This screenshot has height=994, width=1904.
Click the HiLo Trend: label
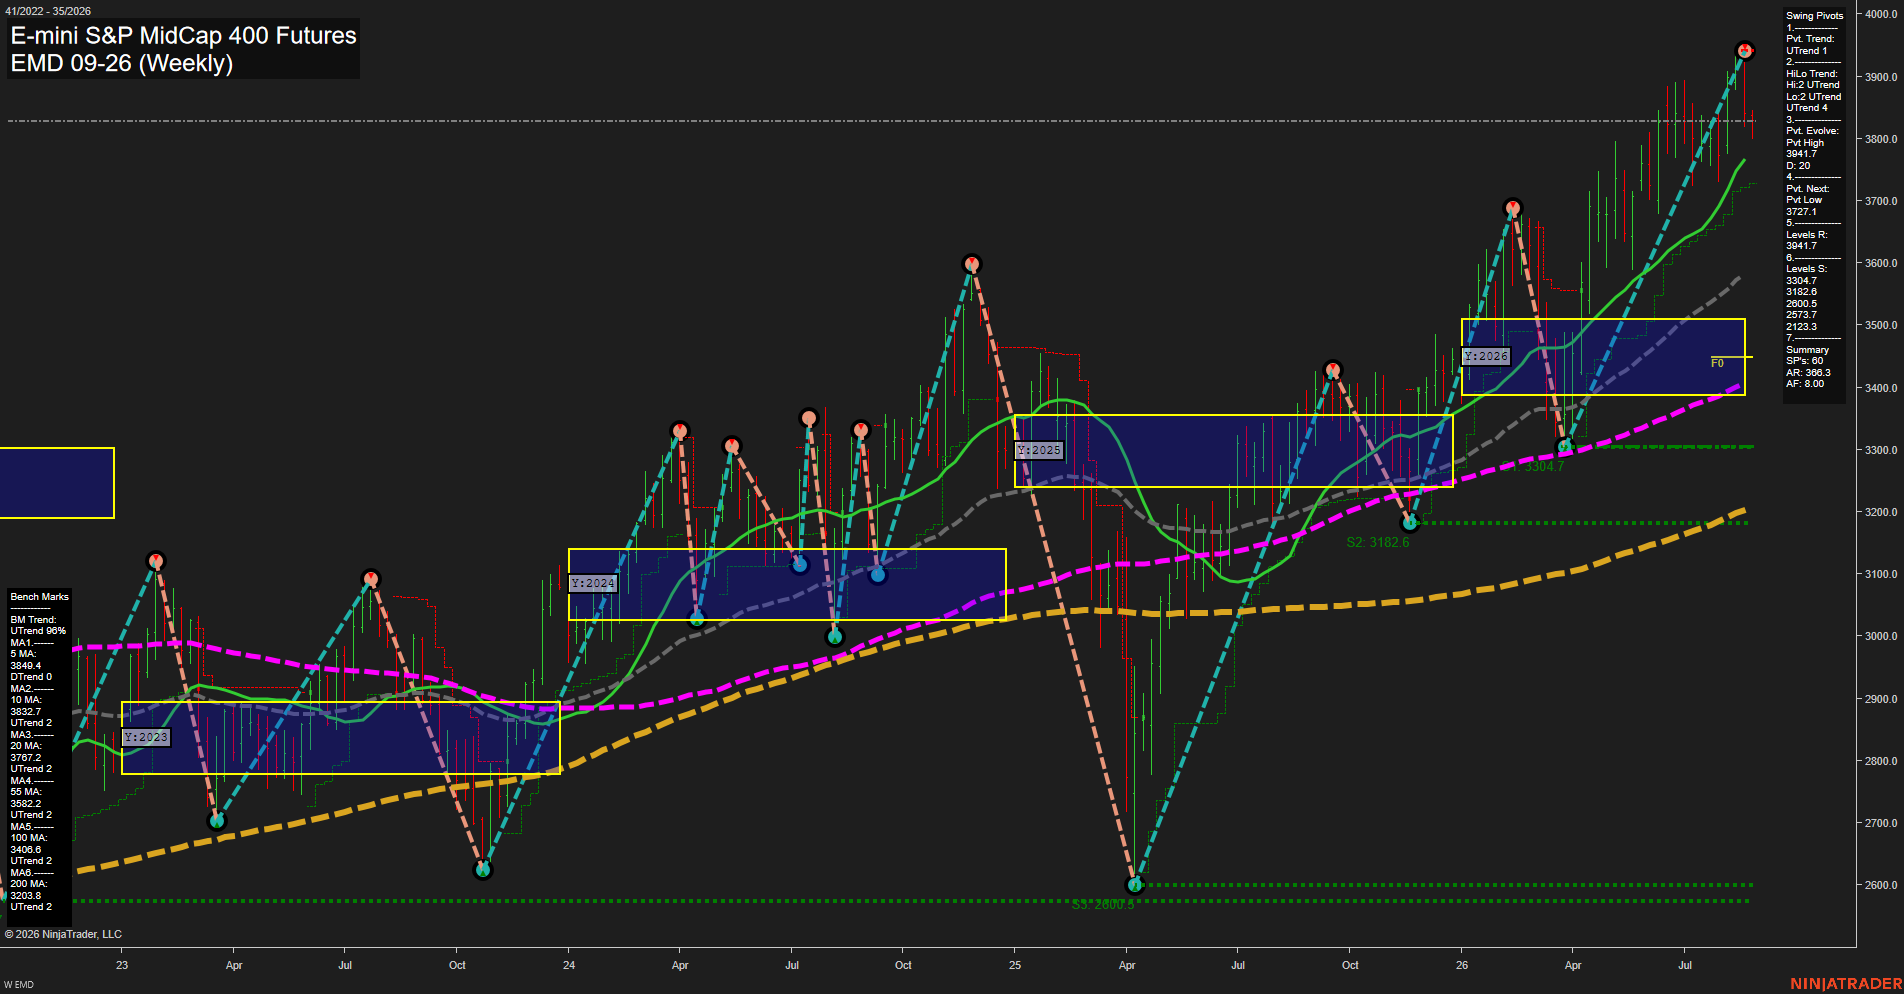pos(1812,74)
